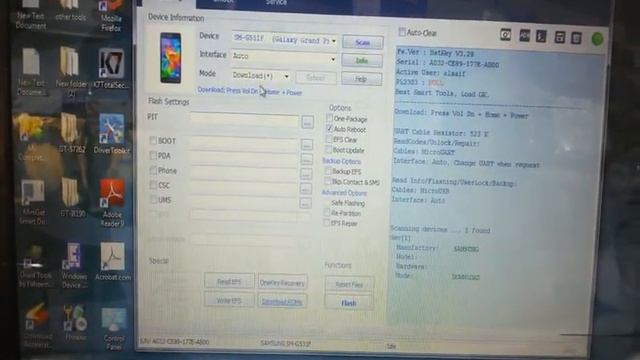The width and height of the screenshot is (640, 360).
Task: Click the Read EFS button
Action: click(x=229, y=281)
